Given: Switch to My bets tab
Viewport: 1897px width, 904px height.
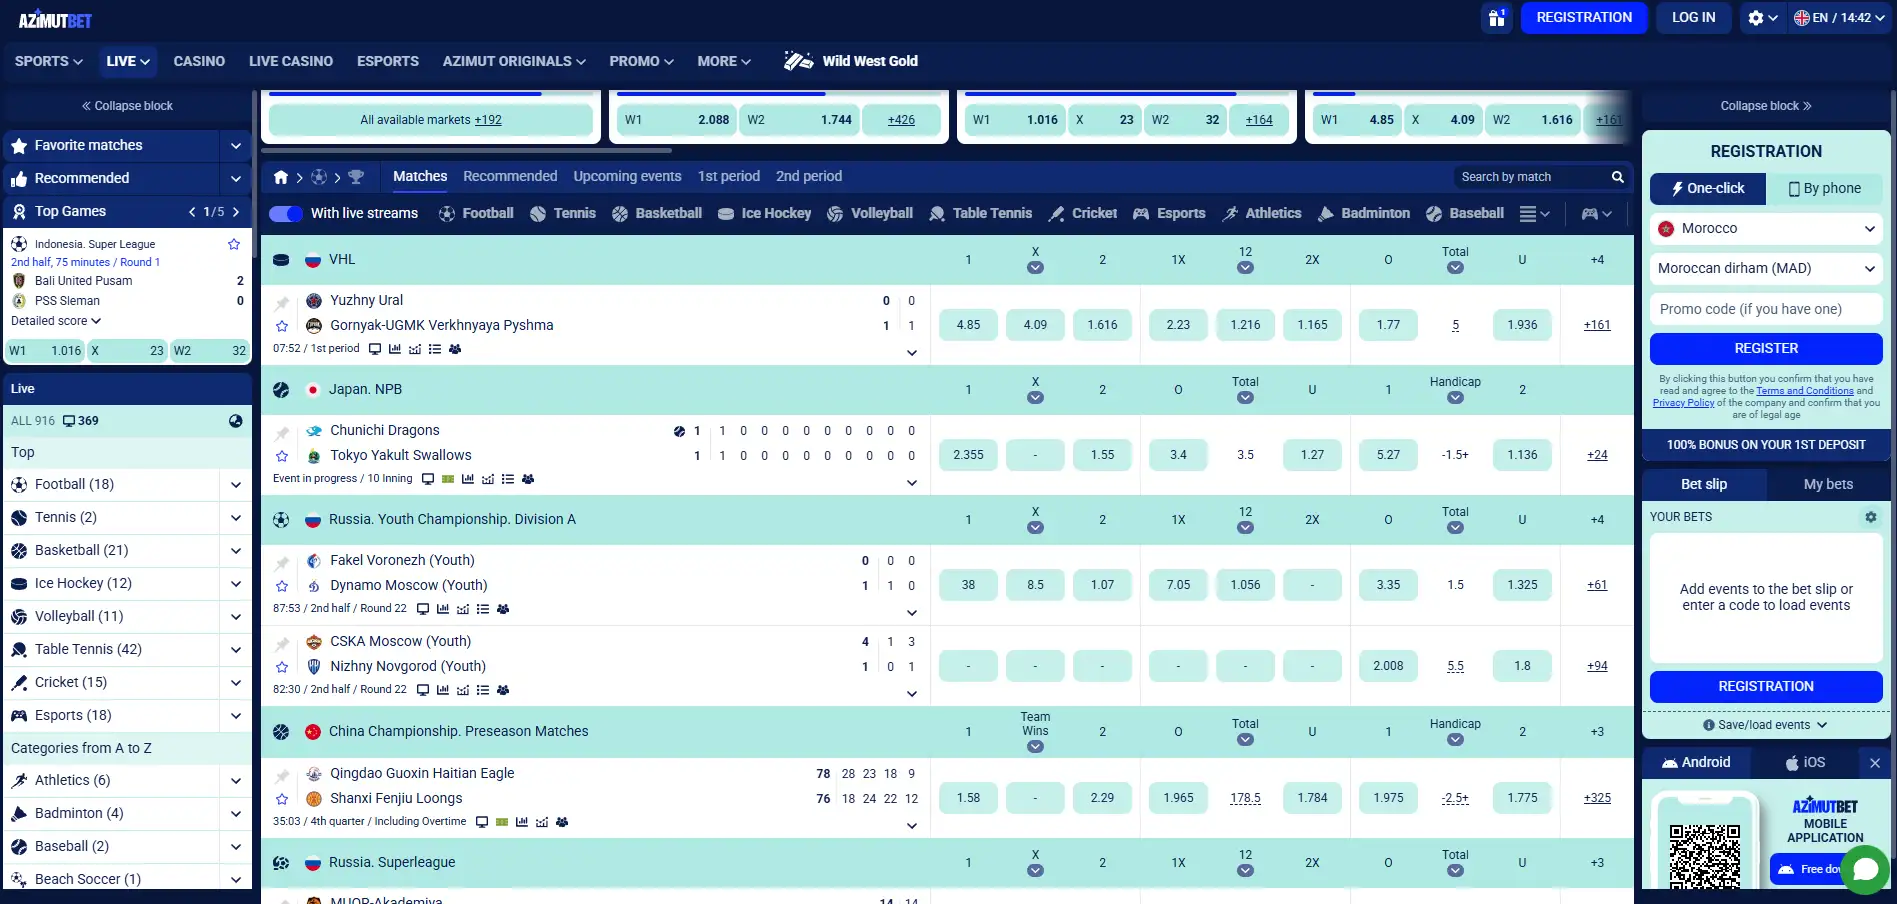Looking at the screenshot, I should click(x=1828, y=484).
